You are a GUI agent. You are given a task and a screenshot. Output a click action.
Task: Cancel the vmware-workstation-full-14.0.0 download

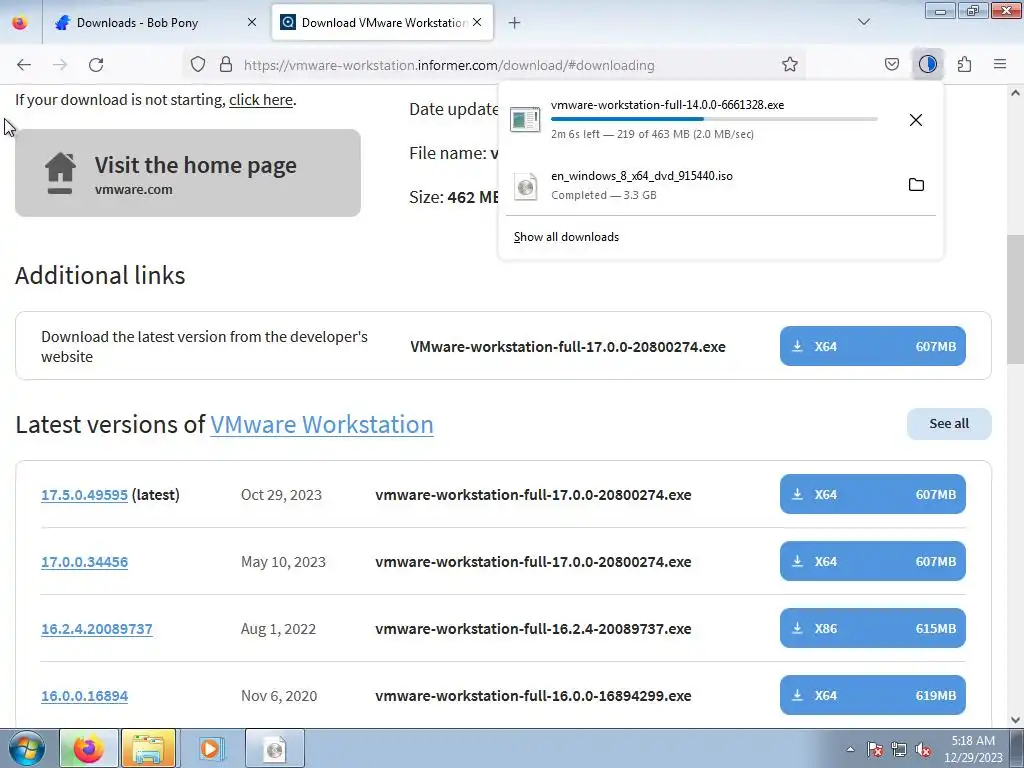(x=916, y=120)
